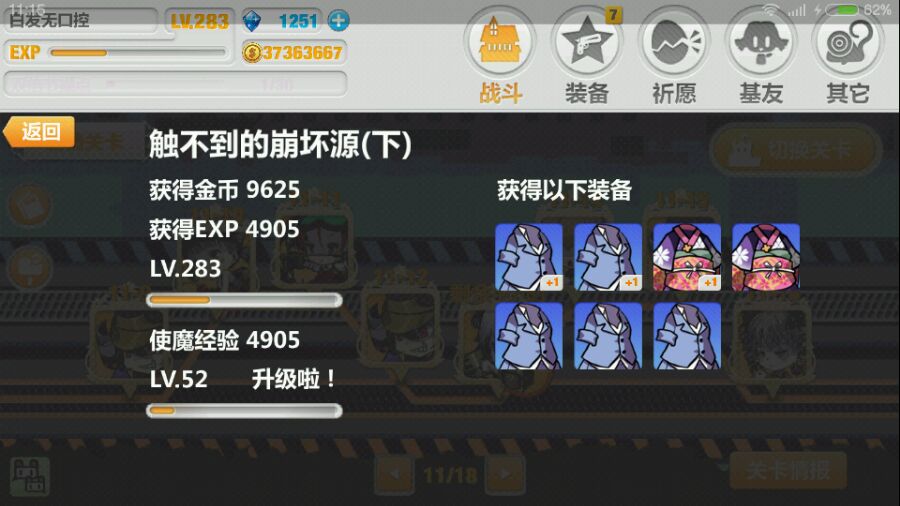The width and height of the screenshot is (900, 506).
Task: Select the last blue suit in the second row
Action: (687, 336)
